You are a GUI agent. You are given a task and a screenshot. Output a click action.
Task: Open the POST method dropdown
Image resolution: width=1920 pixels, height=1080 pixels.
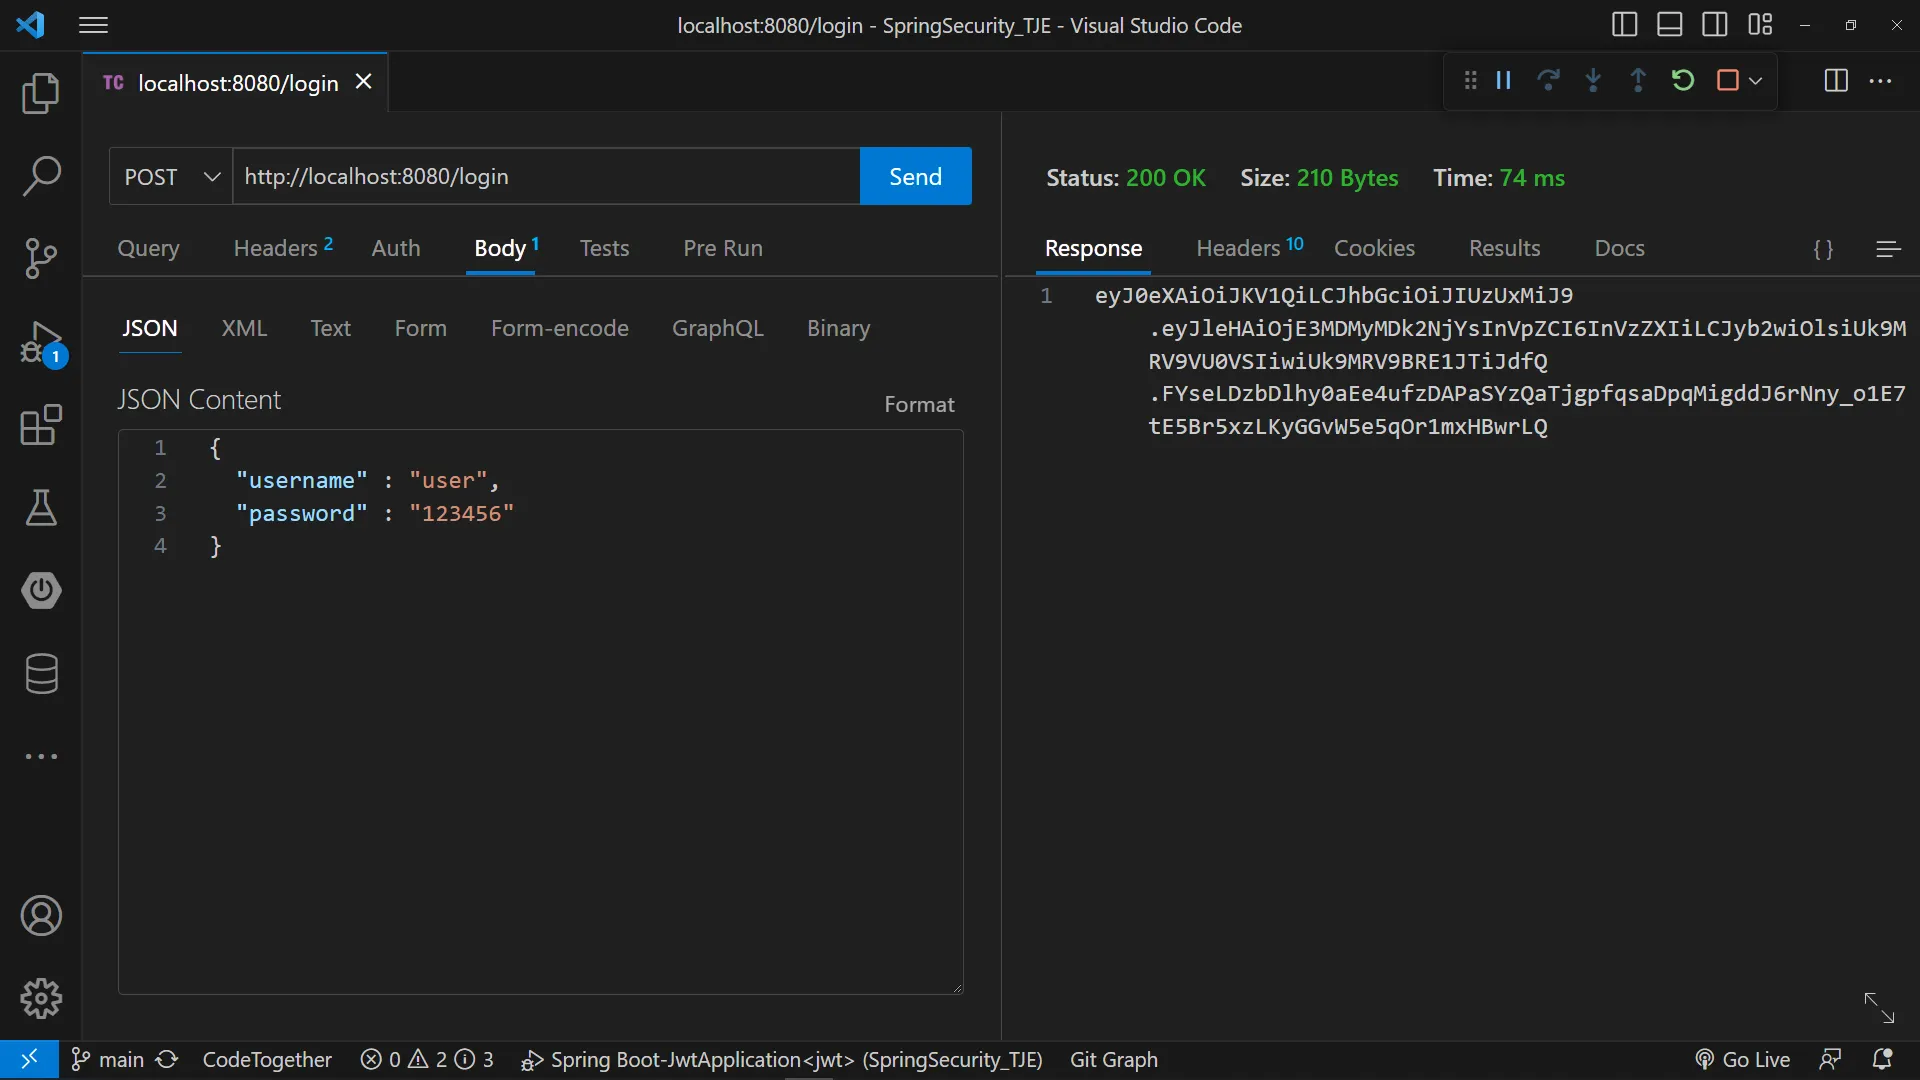[171, 177]
